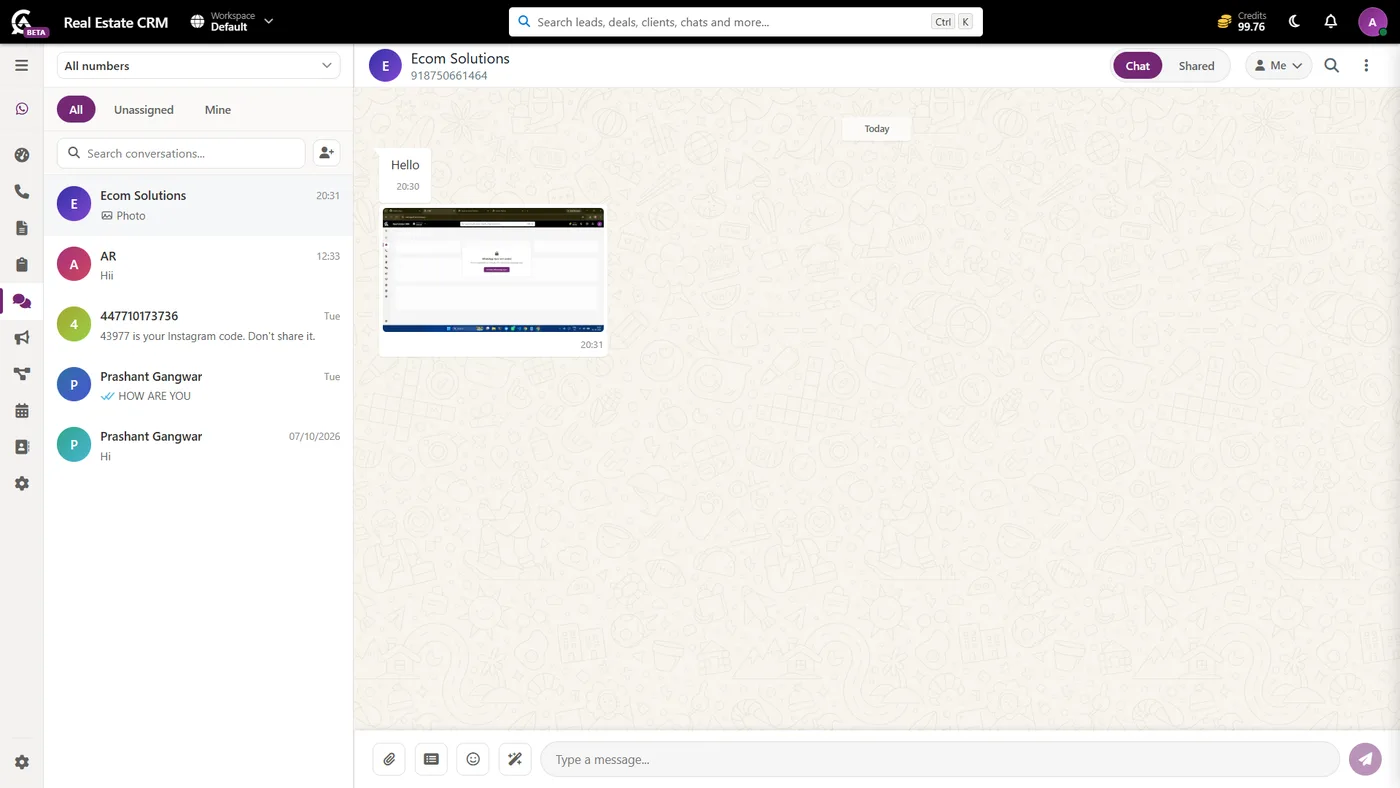1400x788 pixels.
Task: Click the Type a message input box
Action: [x=940, y=759]
